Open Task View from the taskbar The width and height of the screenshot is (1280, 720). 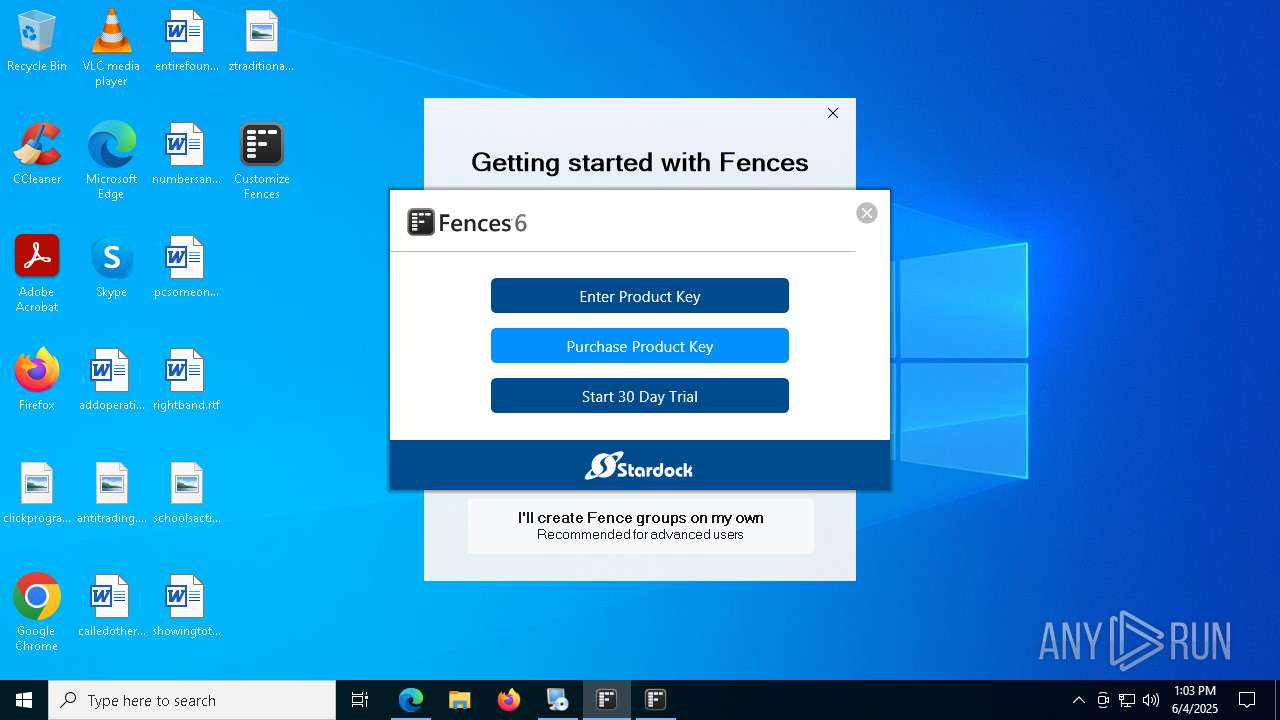(x=360, y=700)
